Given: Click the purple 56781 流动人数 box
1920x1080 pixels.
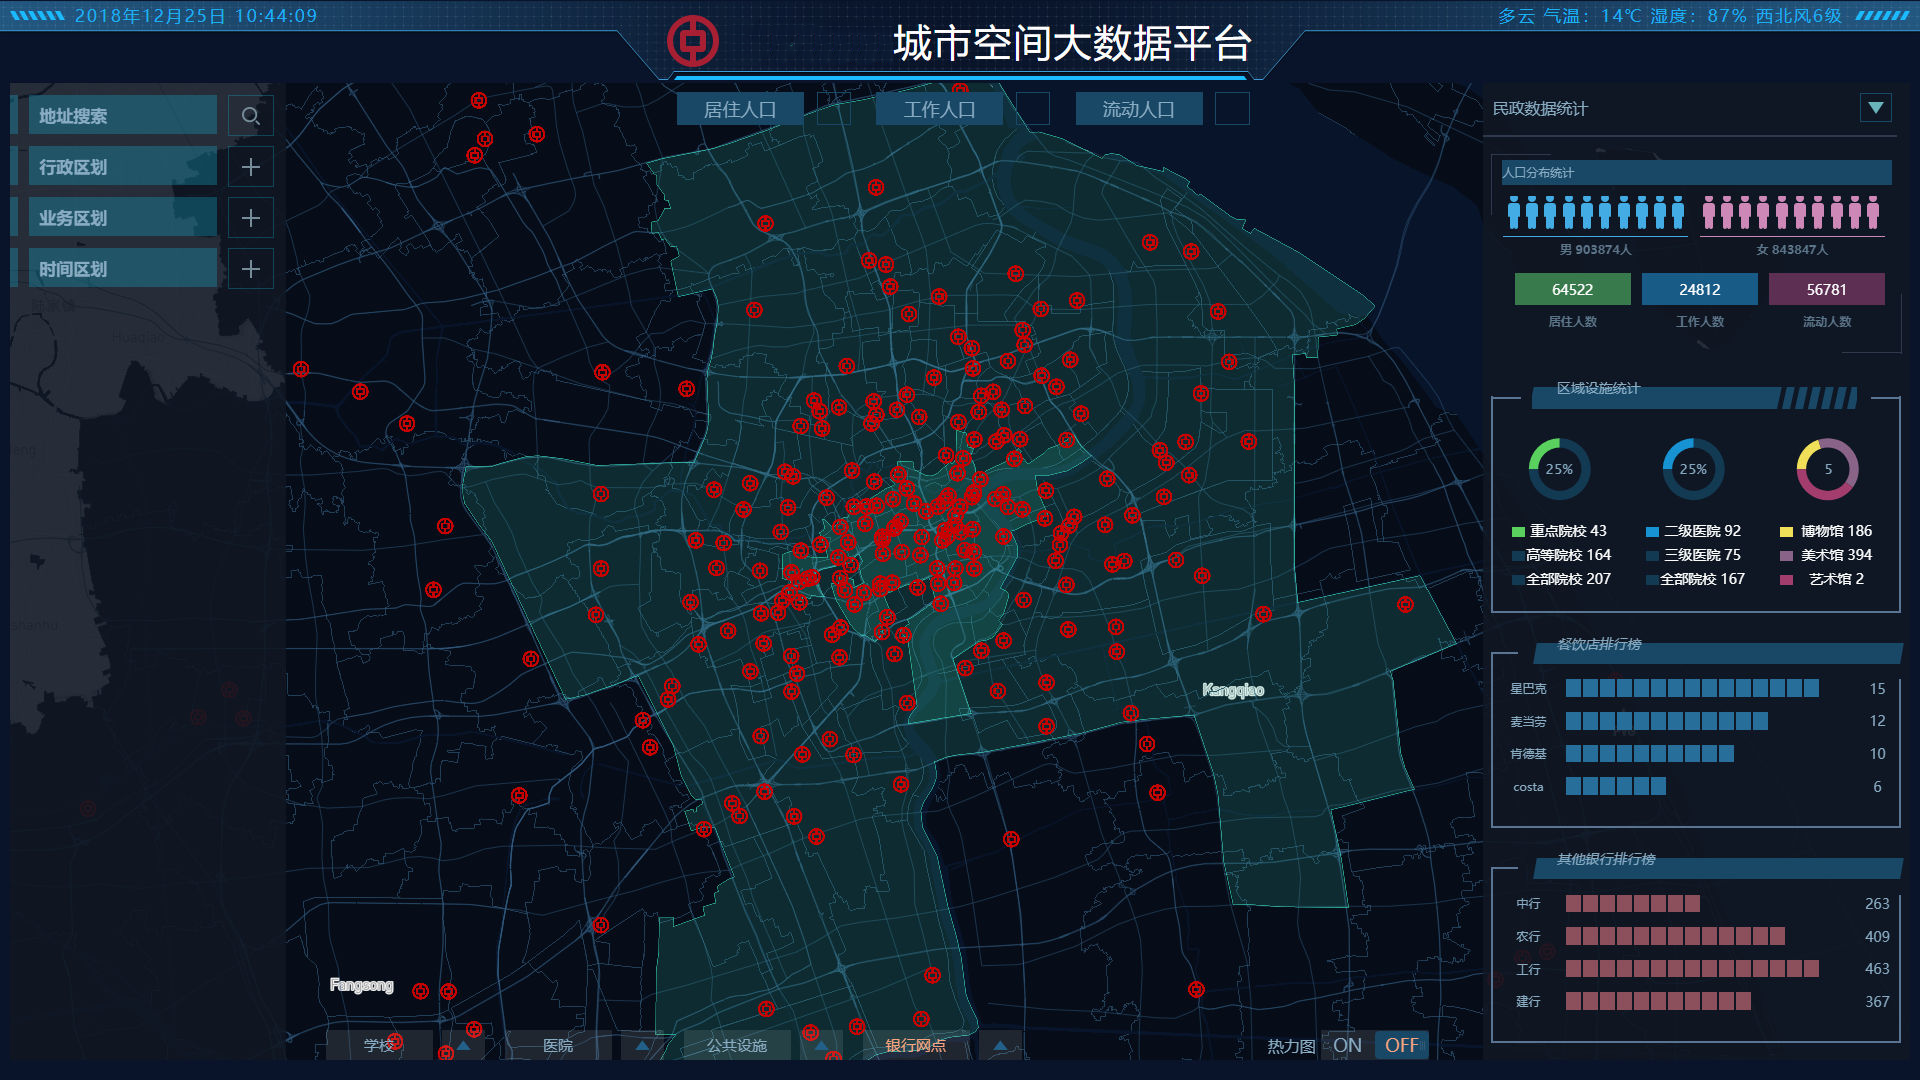Looking at the screenshot, I should (x=1826, y=289).
